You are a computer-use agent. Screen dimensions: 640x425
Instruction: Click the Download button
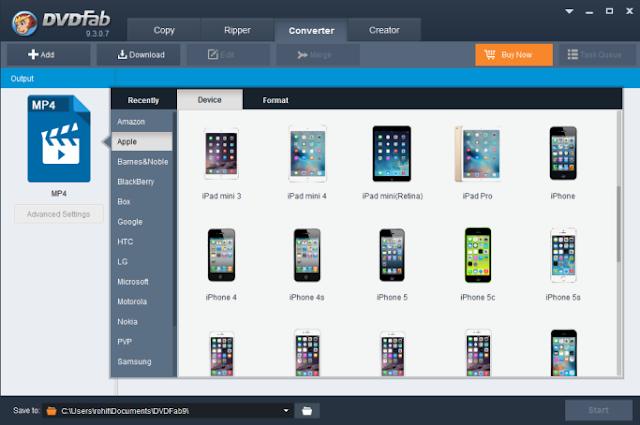[x=138, y=55]
